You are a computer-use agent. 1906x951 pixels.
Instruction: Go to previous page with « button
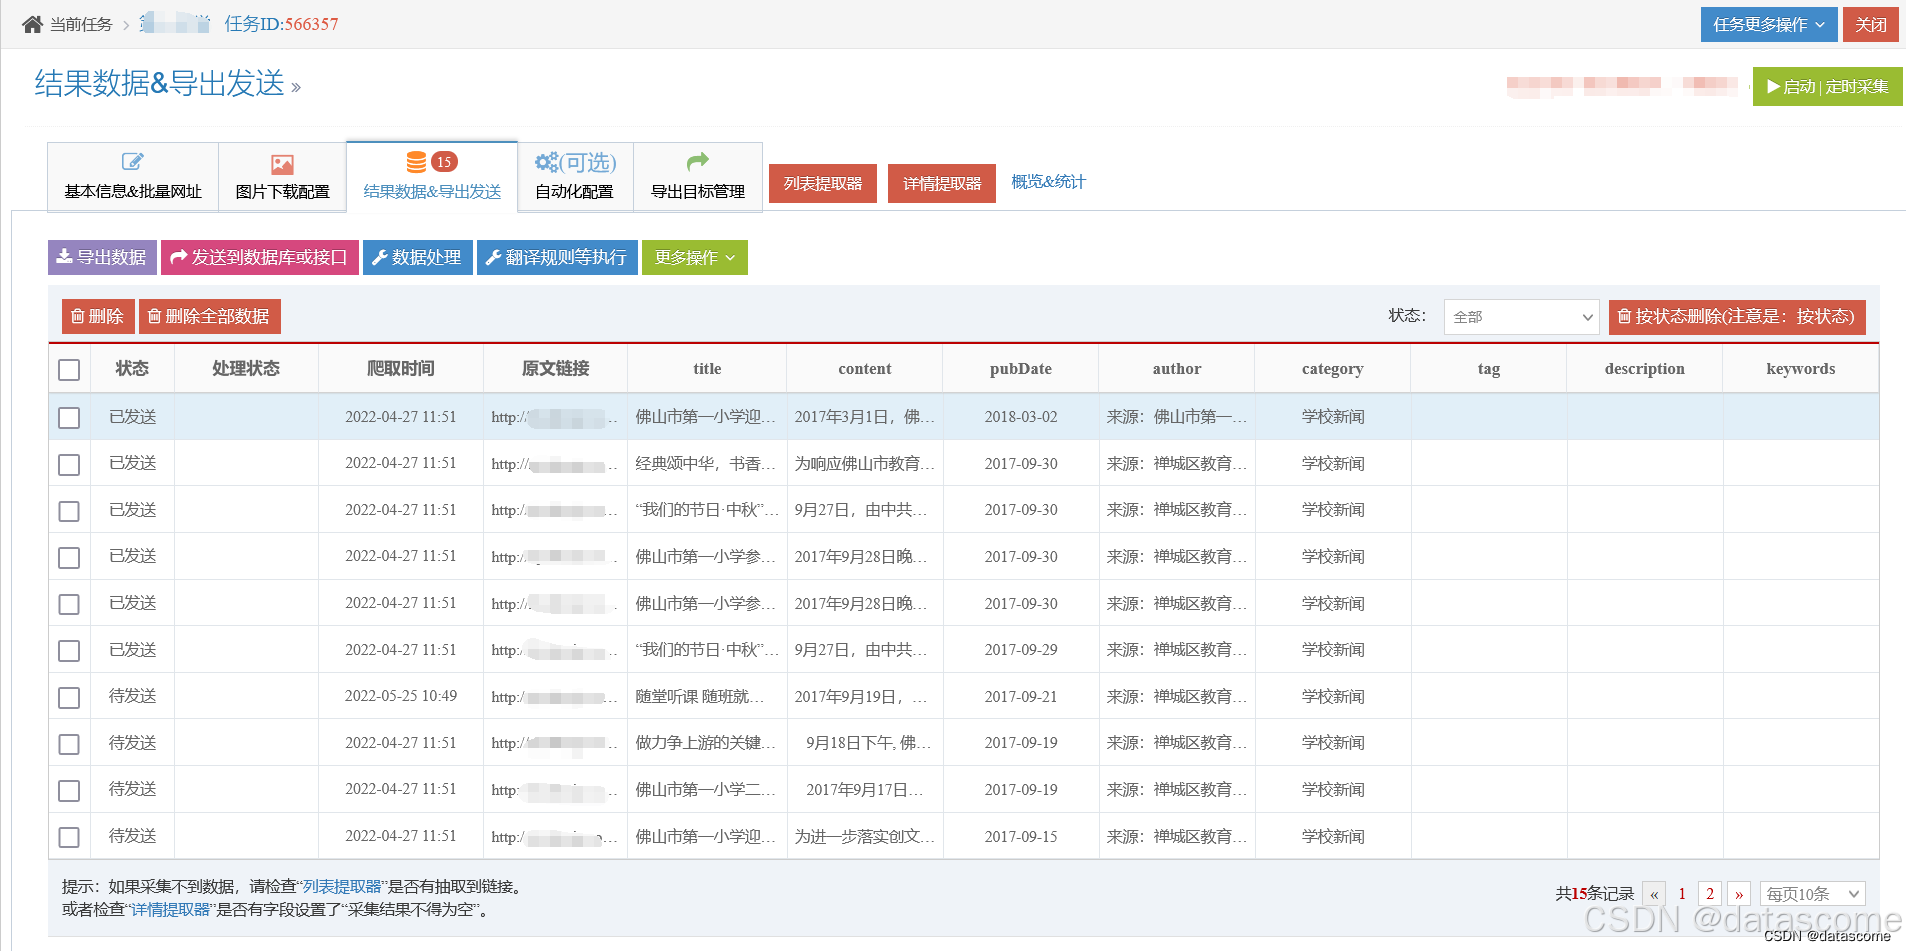[1654, 894]
